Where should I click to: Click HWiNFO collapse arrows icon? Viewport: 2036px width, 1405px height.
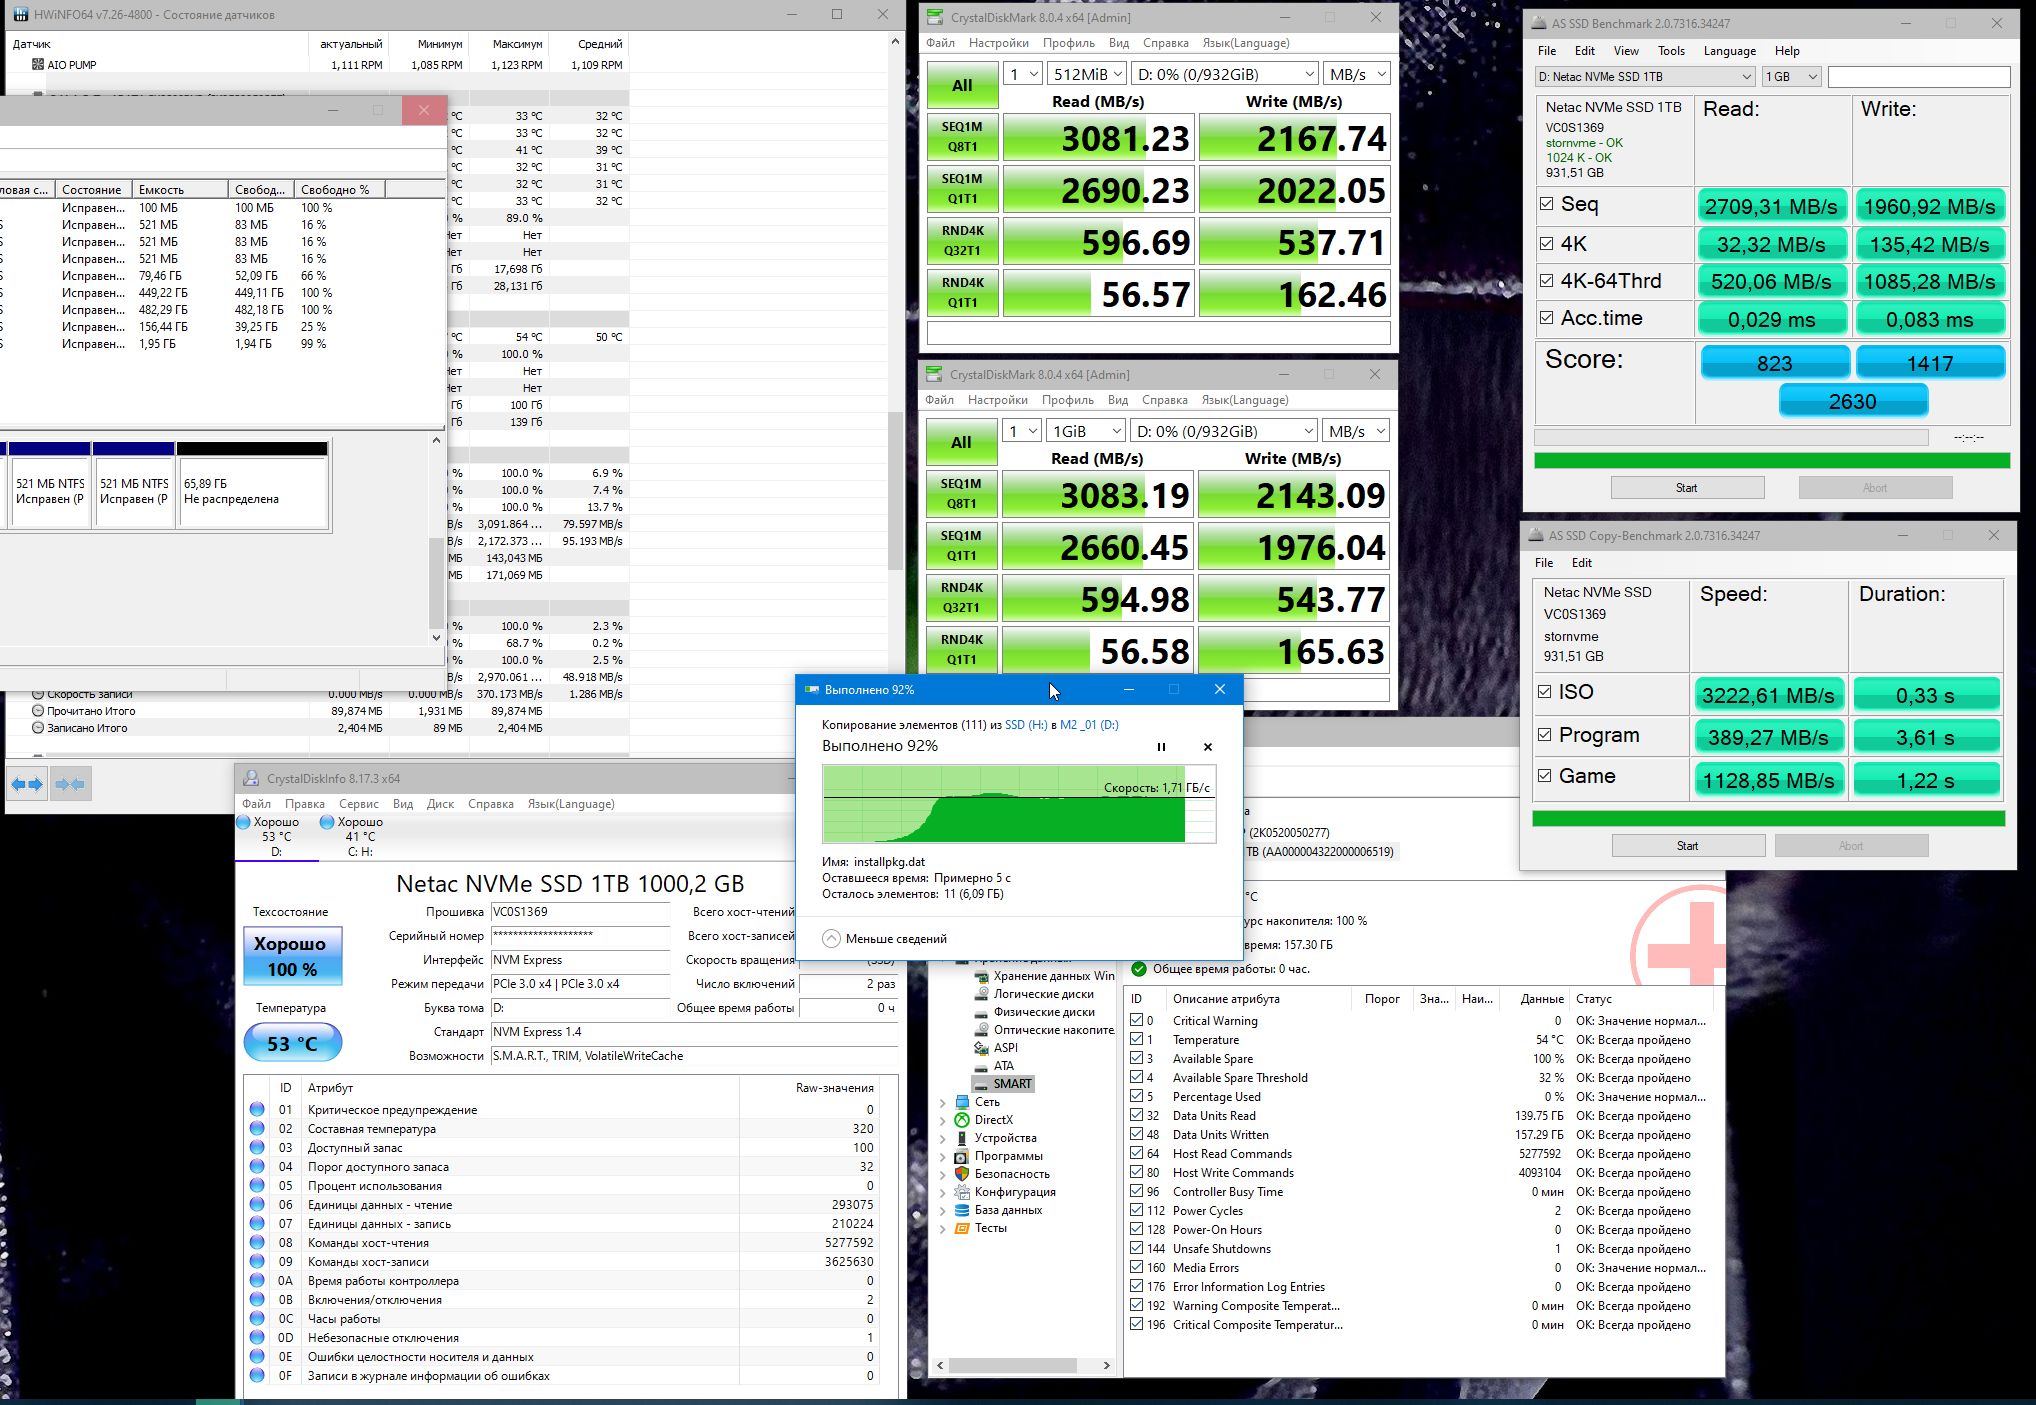tap(70, 785)
